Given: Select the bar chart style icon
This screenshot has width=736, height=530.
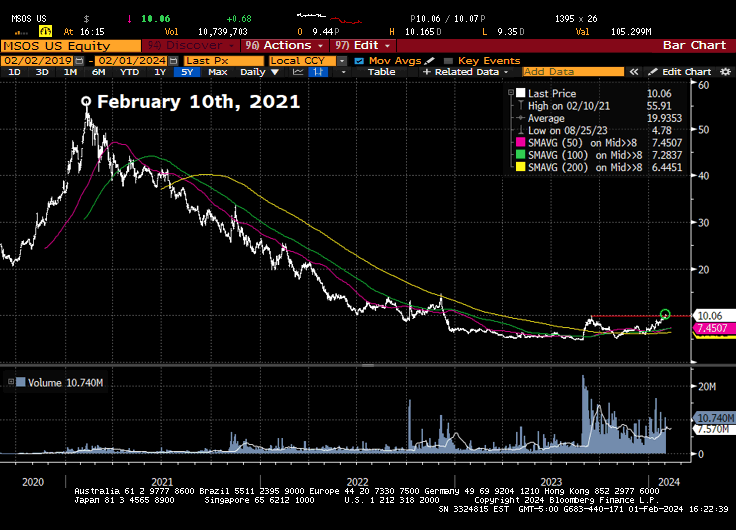Looking at the screenshot, I should point(318,72).
